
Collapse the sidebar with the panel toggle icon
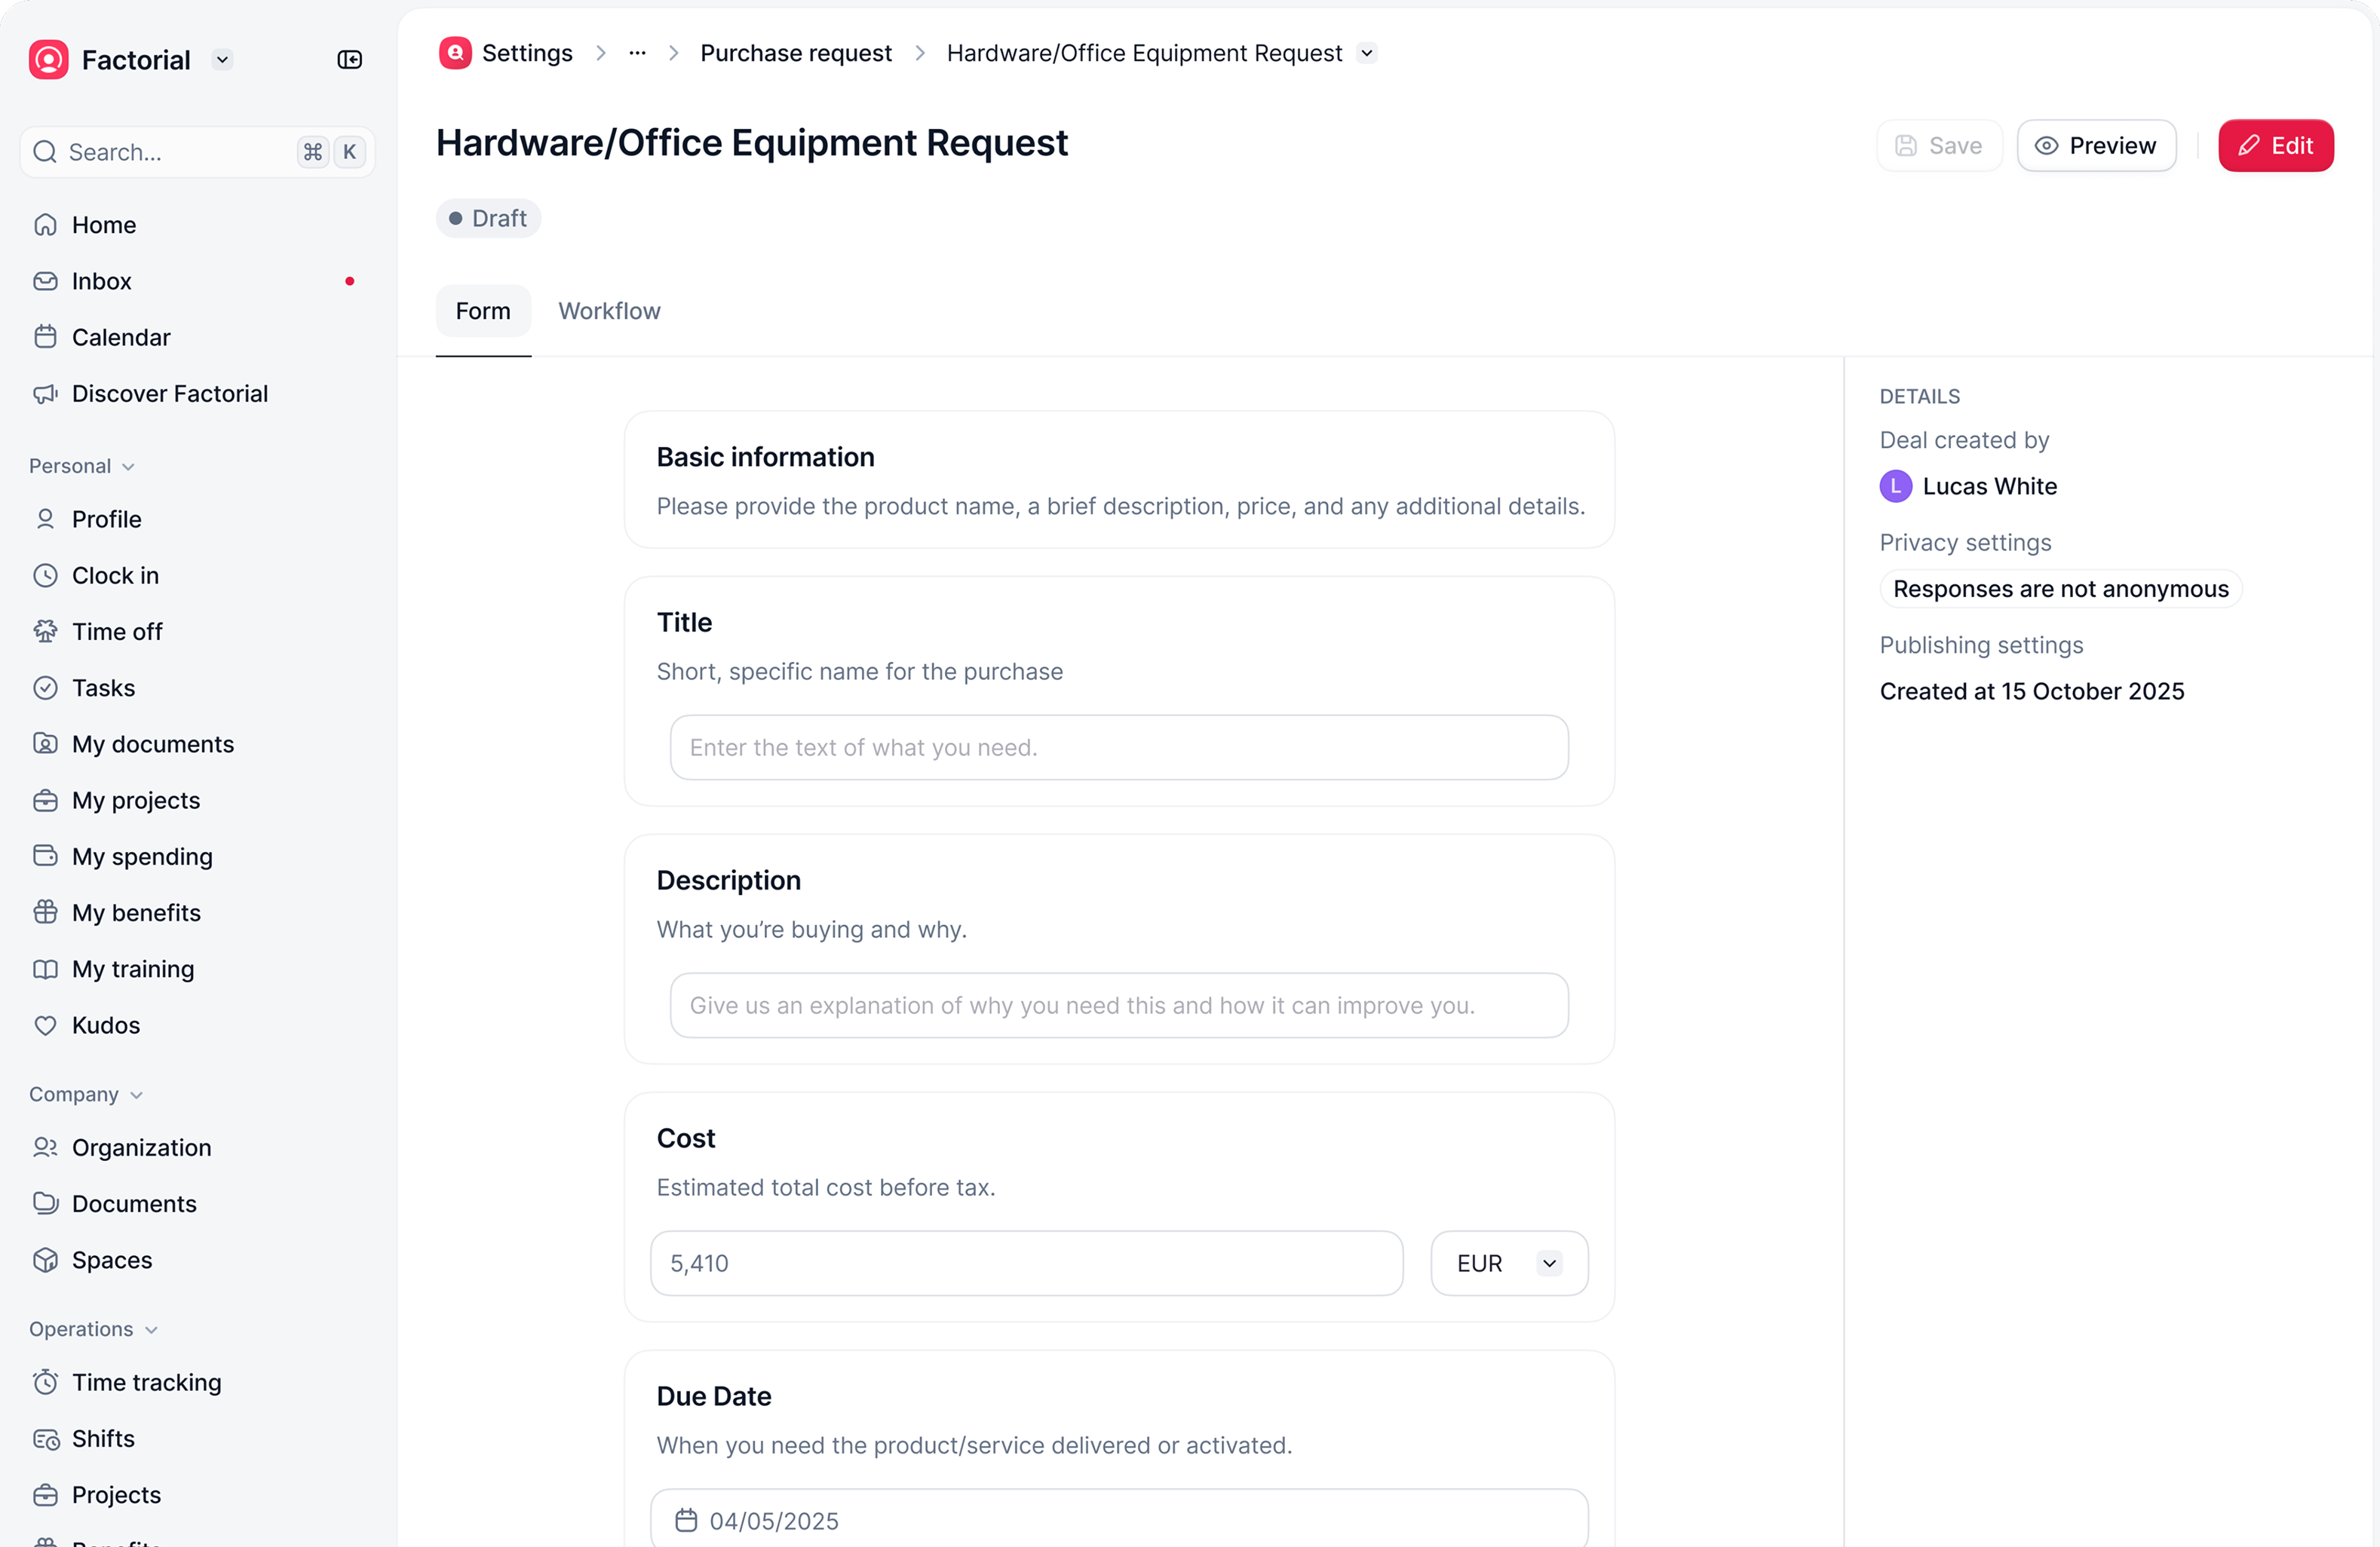tap(349, 60)
